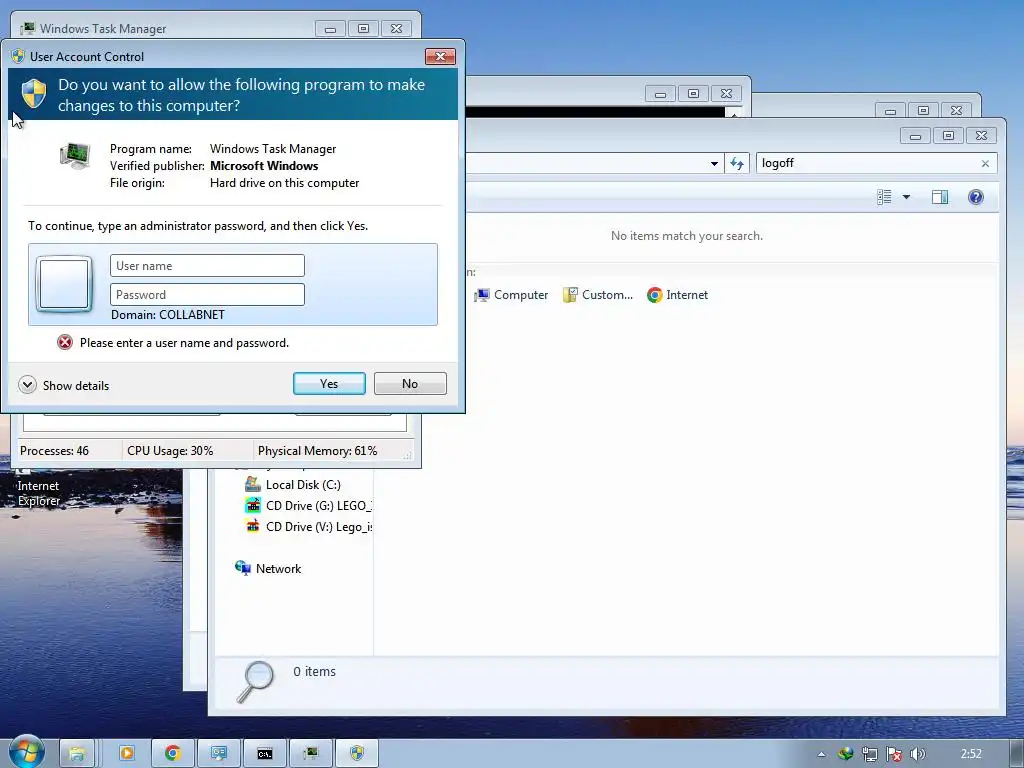Minimize the Windows Task Manager window
The image size is (1024, 768).
click(330, 29)
